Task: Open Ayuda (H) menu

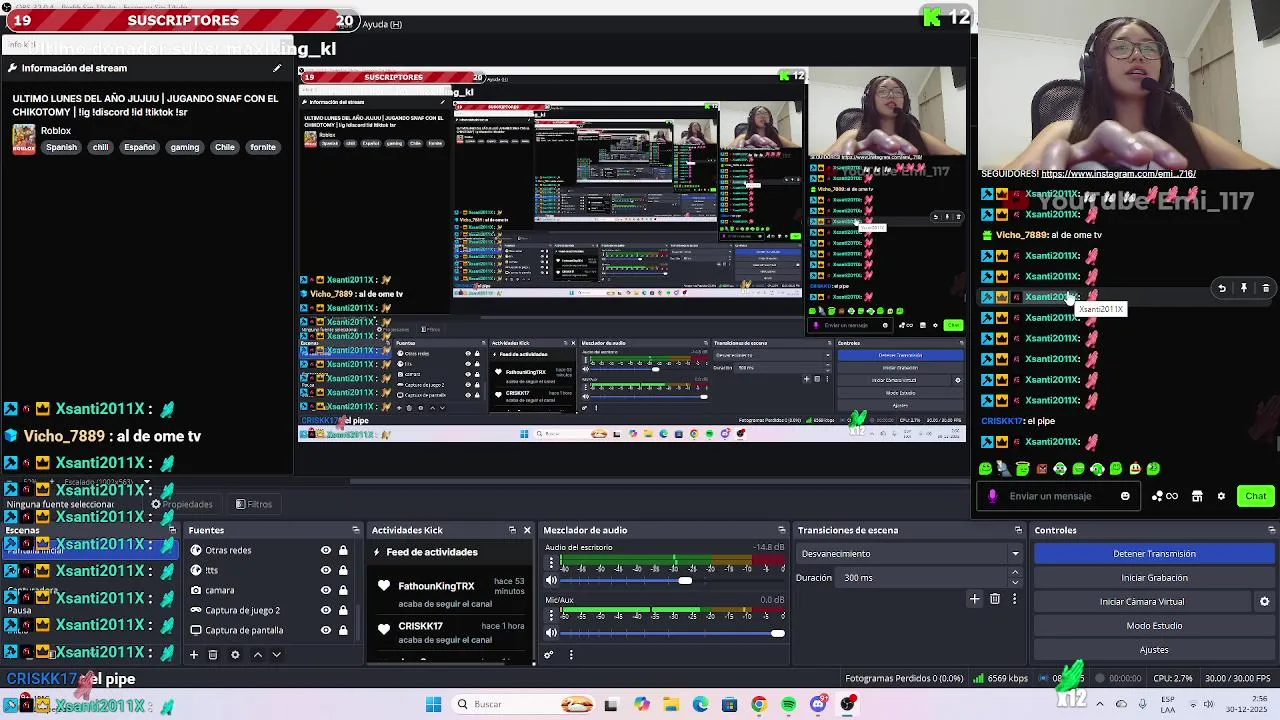Action: [382, 24]
